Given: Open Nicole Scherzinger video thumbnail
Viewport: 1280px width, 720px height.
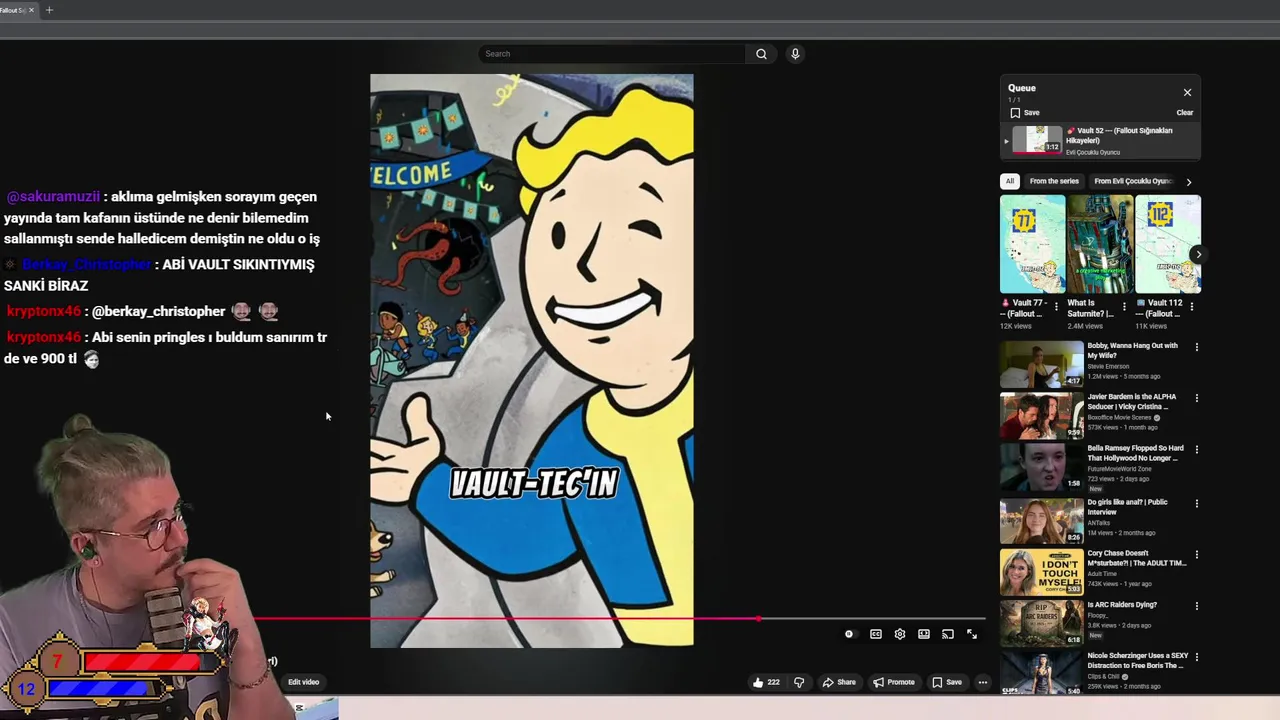Looking at the screenshot, I should (x=1041, y=672).
